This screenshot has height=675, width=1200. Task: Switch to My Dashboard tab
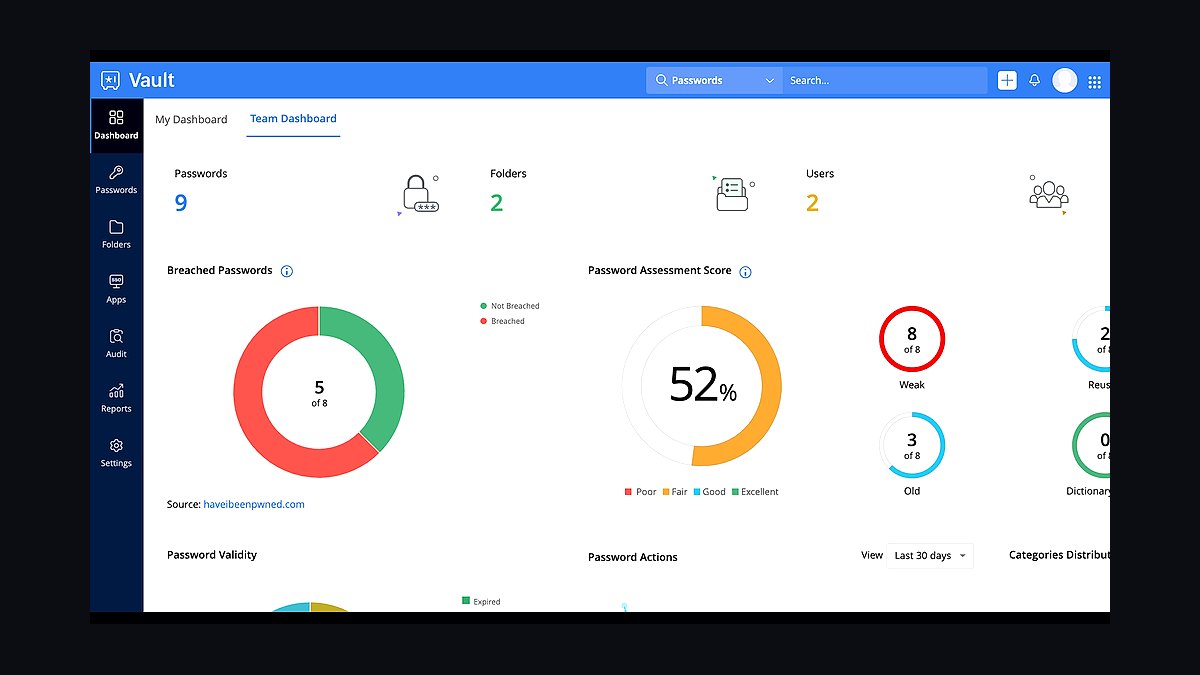tap(191, 119)
